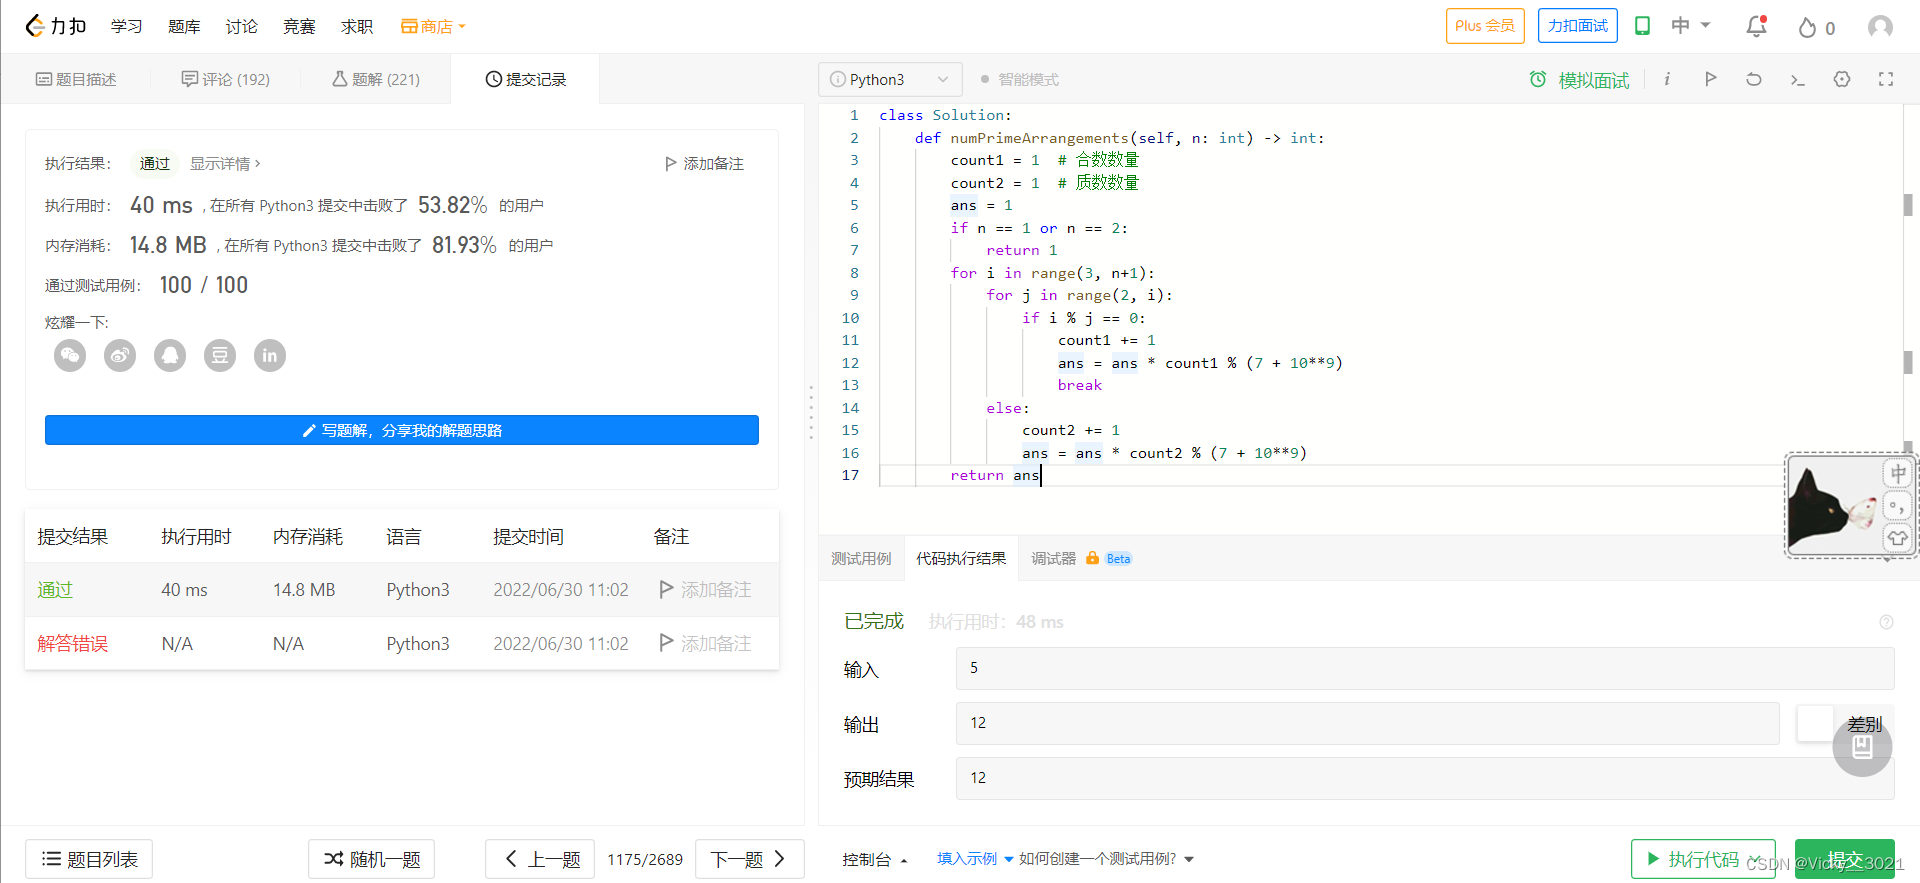This screenshot has height=883, width=1920.
Task: Open the mobile app phone icon
Action: pyautogui.click(x=1642, y=26)
